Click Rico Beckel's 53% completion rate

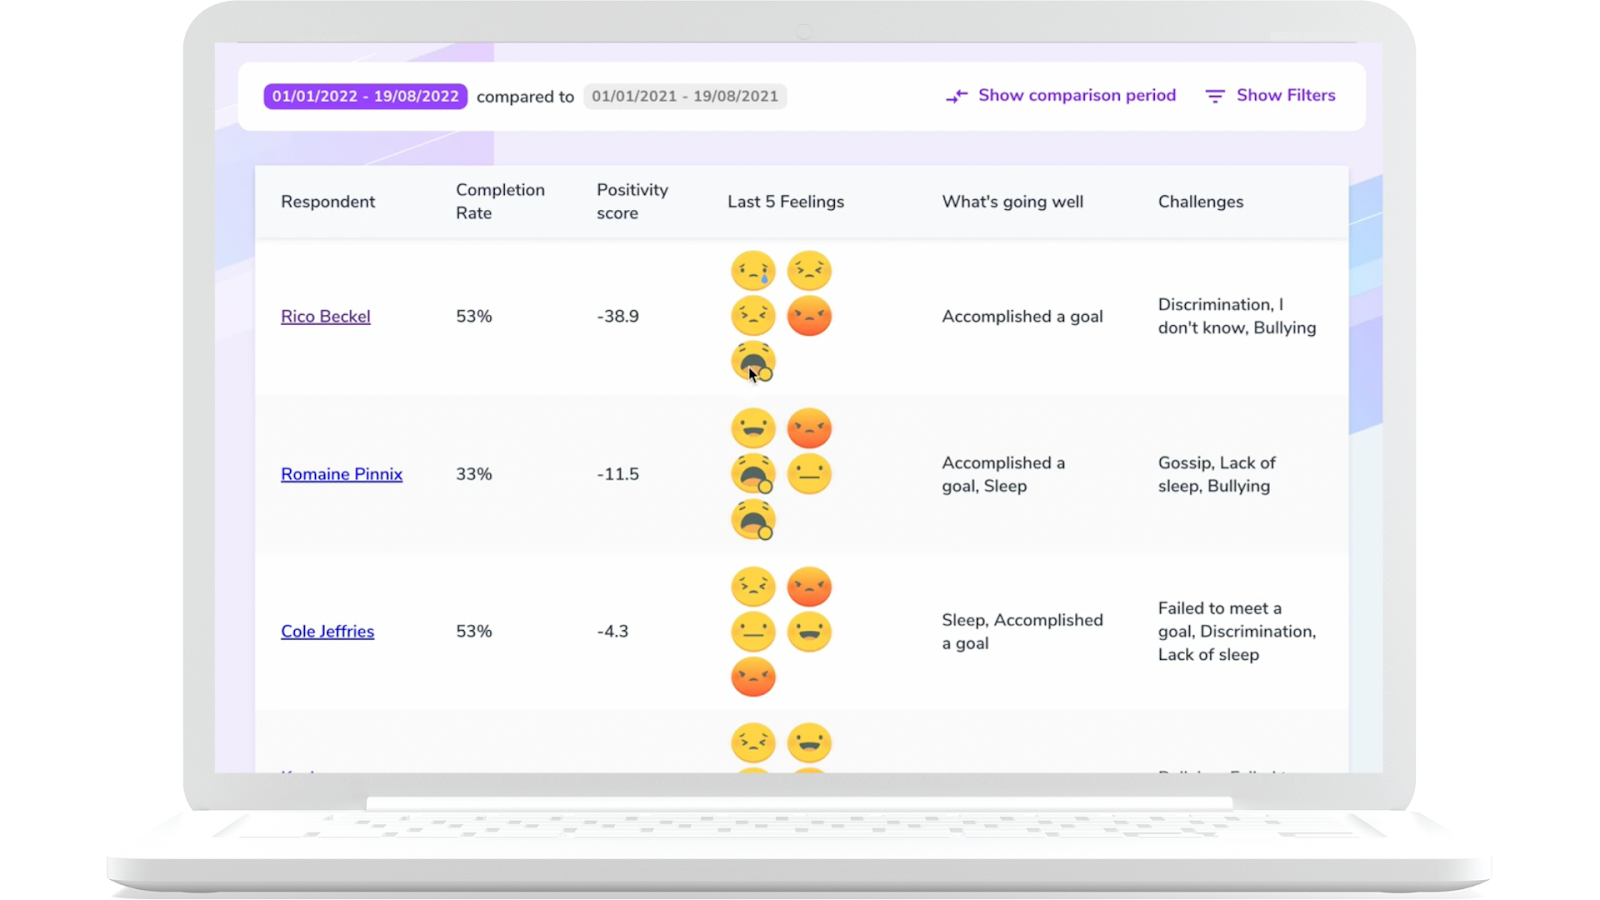click(474, 316)
